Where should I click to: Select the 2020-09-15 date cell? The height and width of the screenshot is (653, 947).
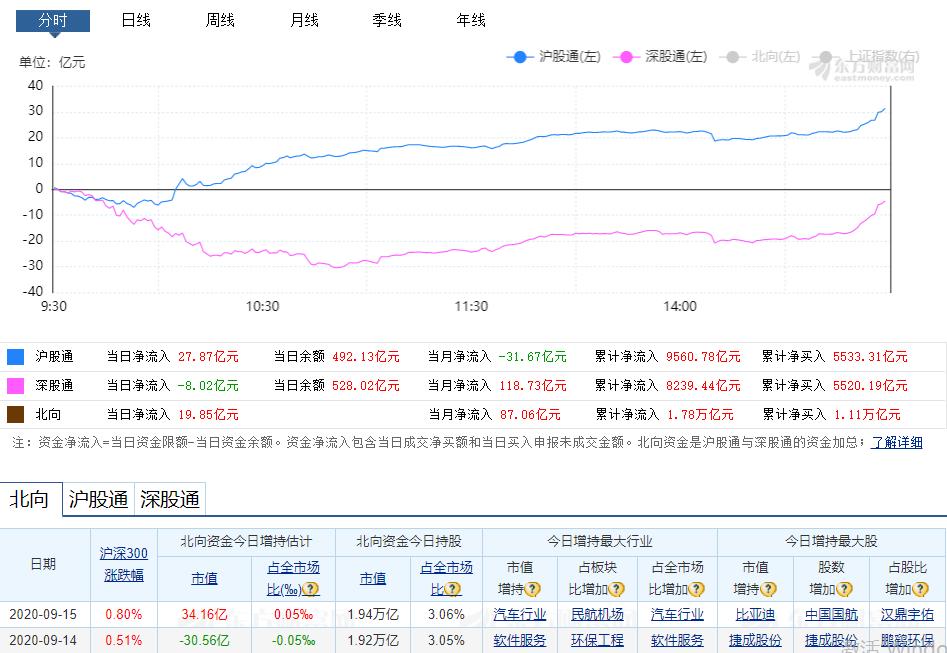pos(42,614)
